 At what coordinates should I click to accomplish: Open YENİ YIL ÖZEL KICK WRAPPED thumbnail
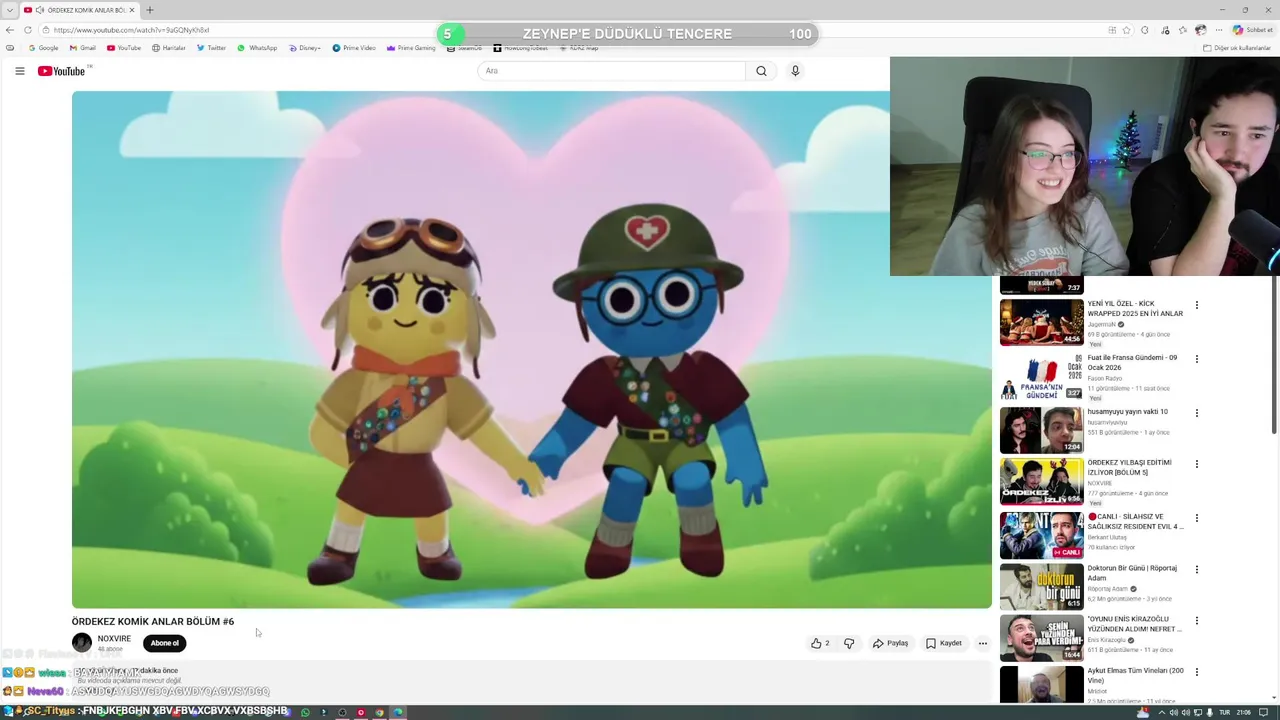coord(1041,322)
